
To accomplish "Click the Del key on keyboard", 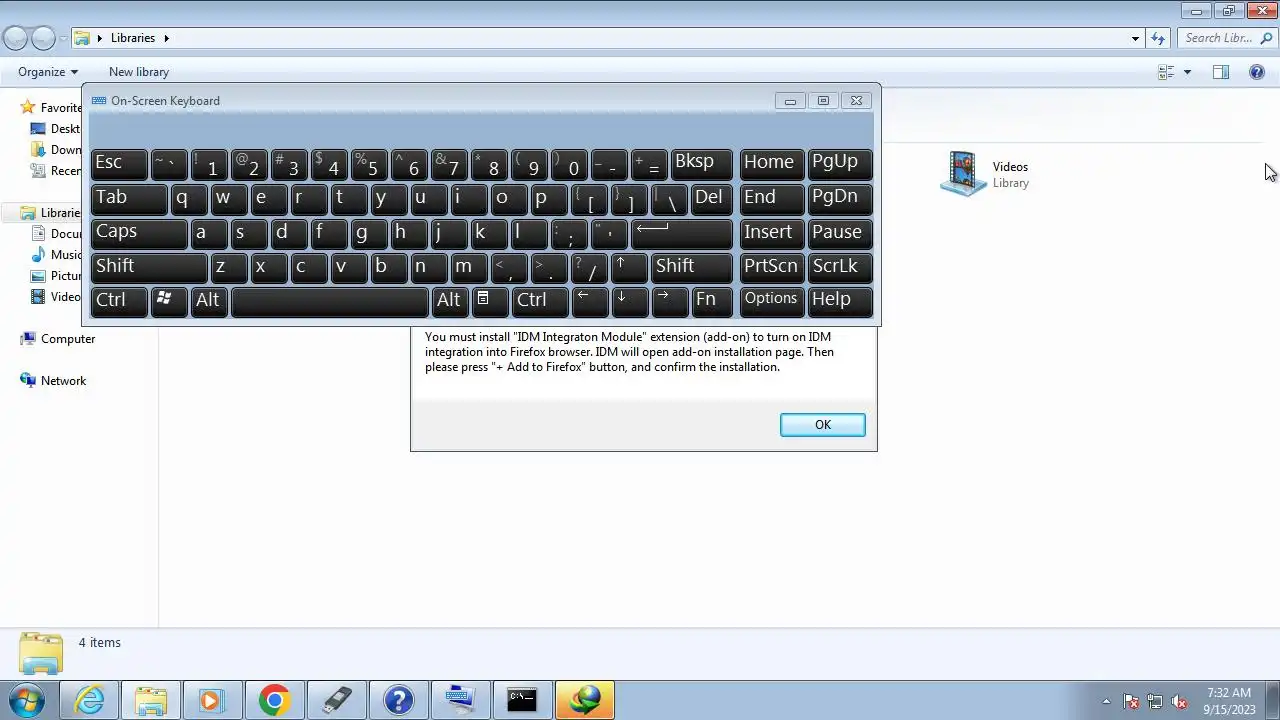I will 712,198.
